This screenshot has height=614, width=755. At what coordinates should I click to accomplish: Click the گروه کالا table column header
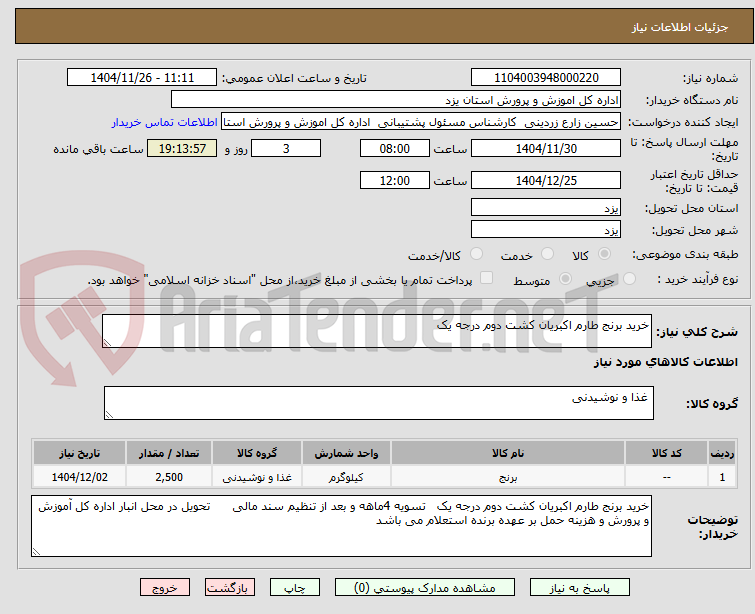(257, 453)
